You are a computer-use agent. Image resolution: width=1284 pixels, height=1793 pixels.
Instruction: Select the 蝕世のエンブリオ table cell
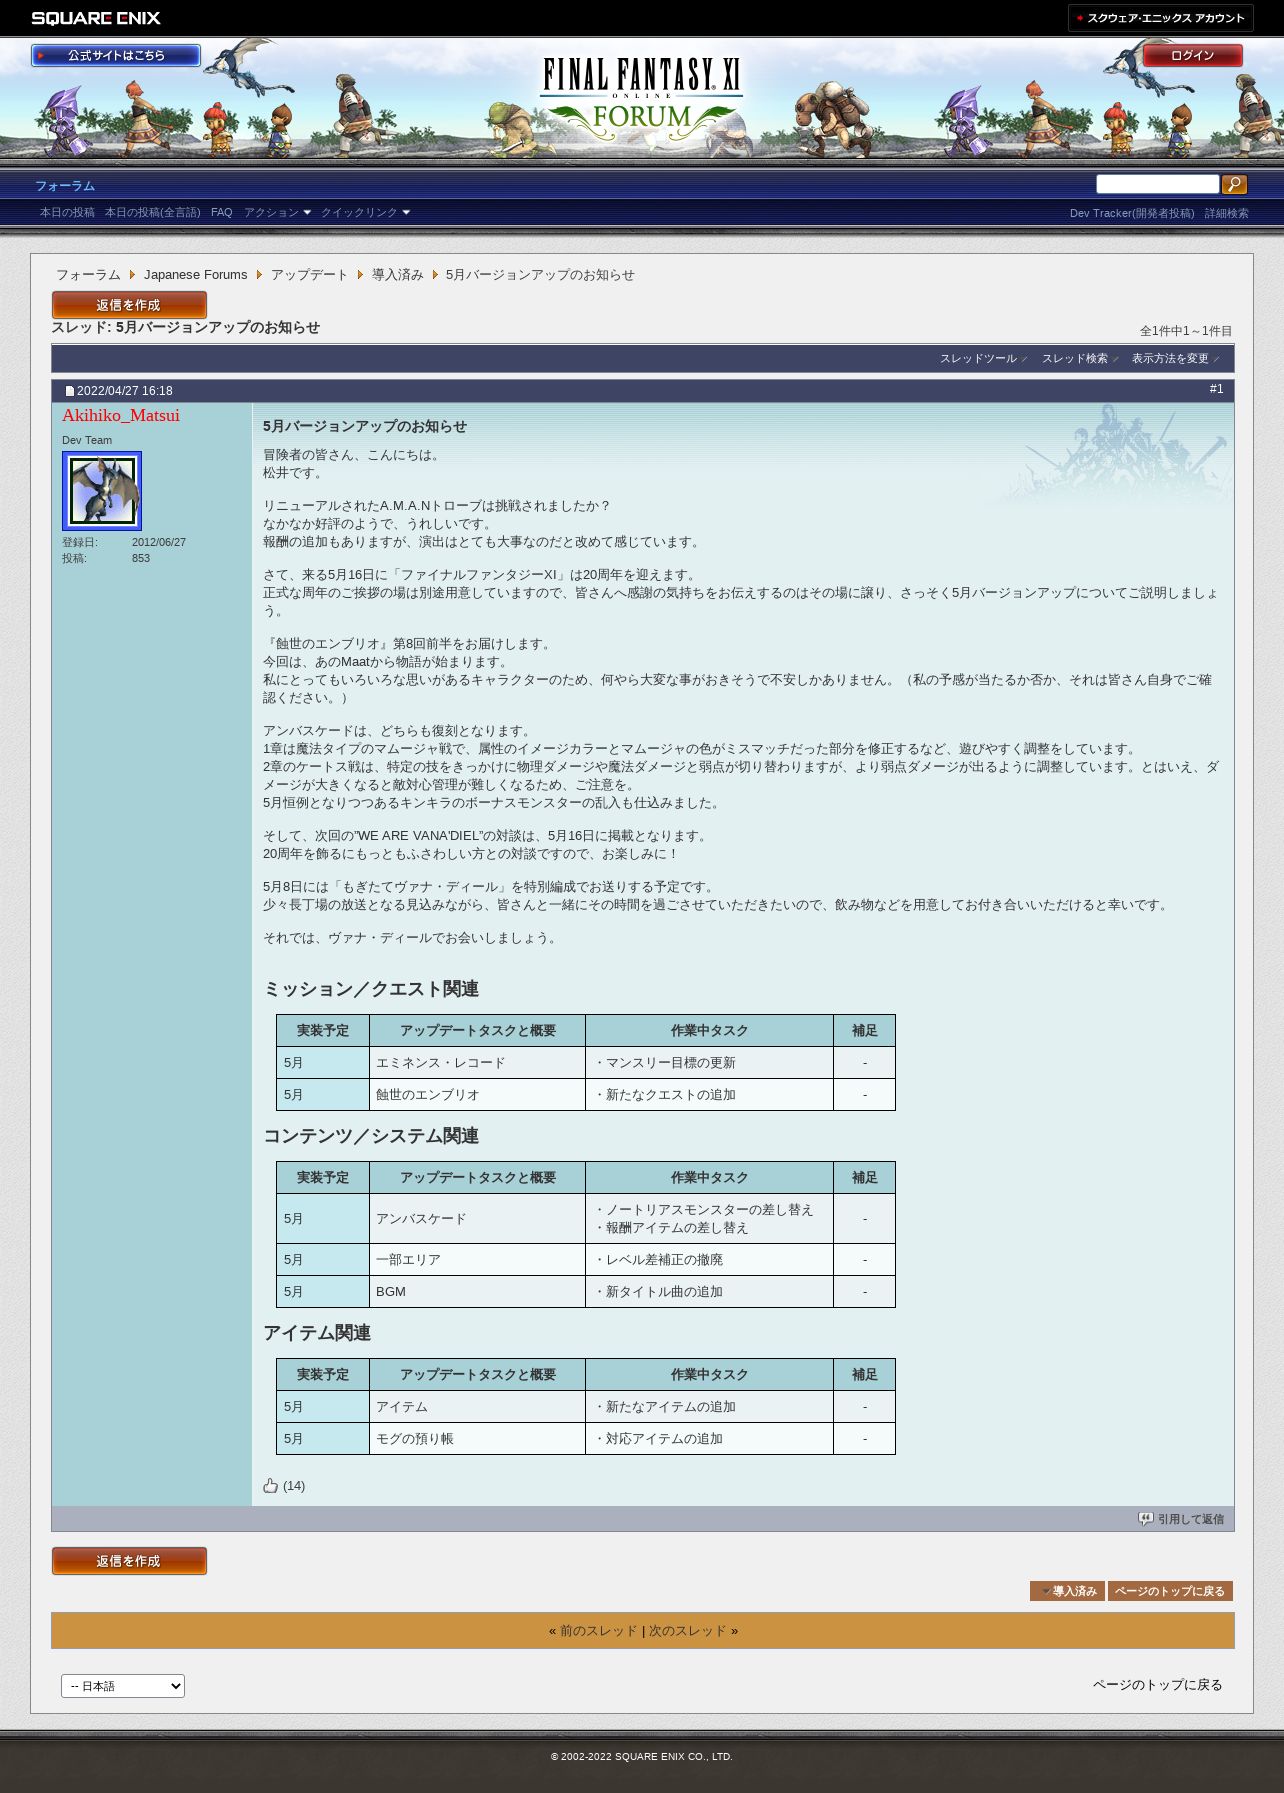click(x=477, y=1095)
